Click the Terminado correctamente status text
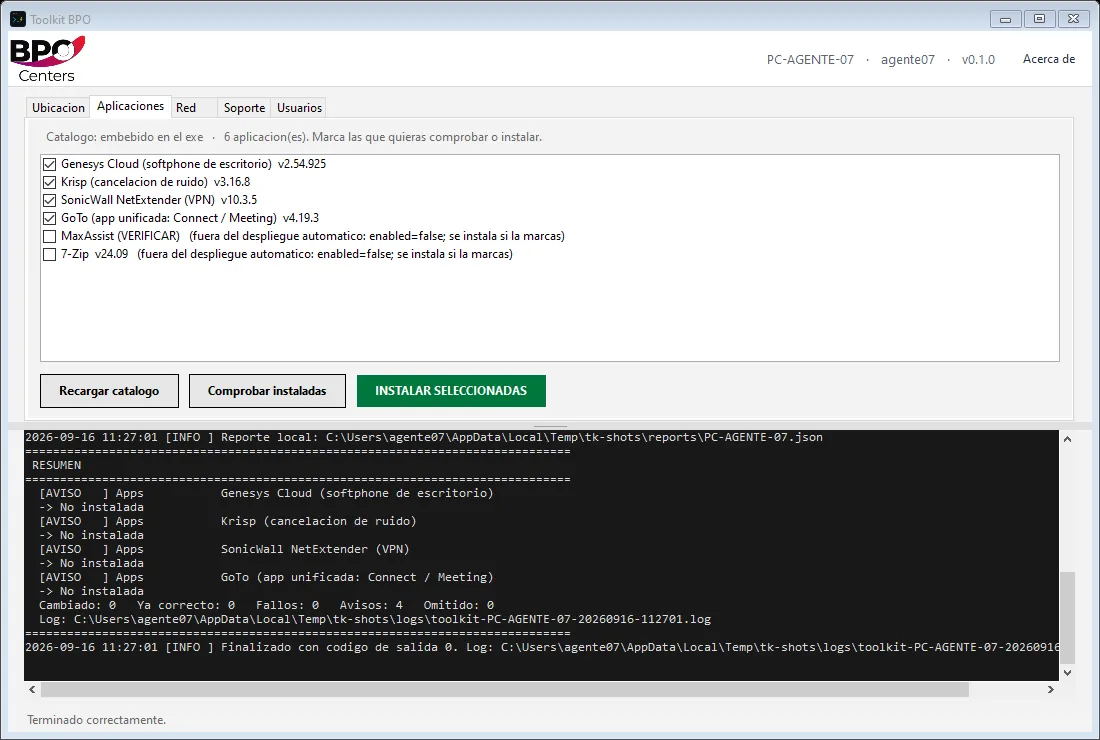This screenshot has width=1100, height=740. [97, 720]
